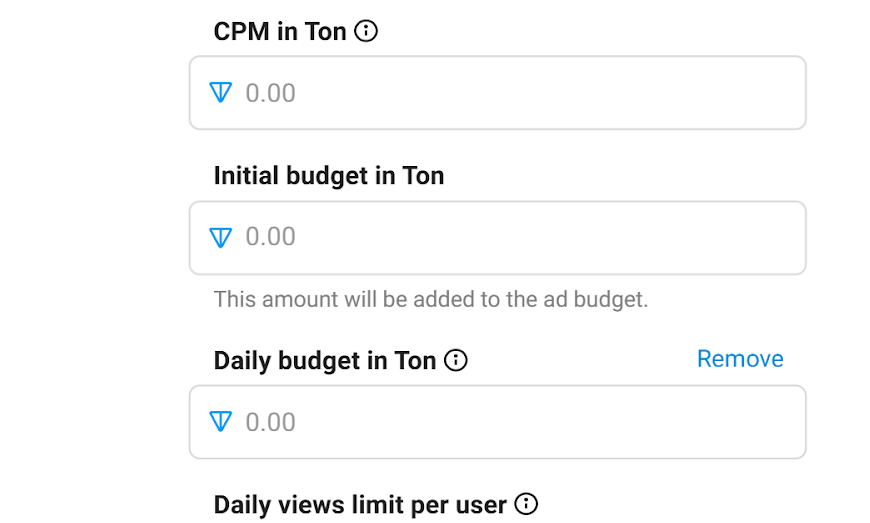The image size is (870, 523).
Task: Click the "CPM in Ton" label
Action: click(x=280, y=32)
